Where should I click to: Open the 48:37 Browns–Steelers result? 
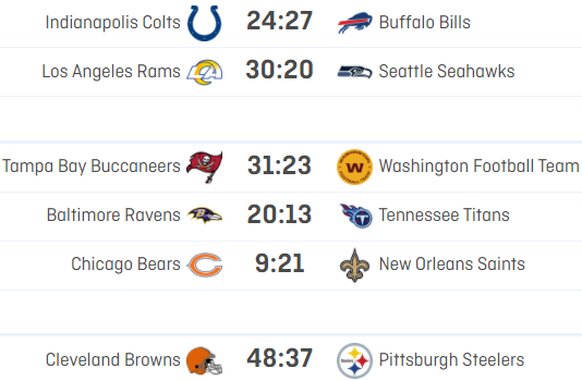[x=279, y=358]
